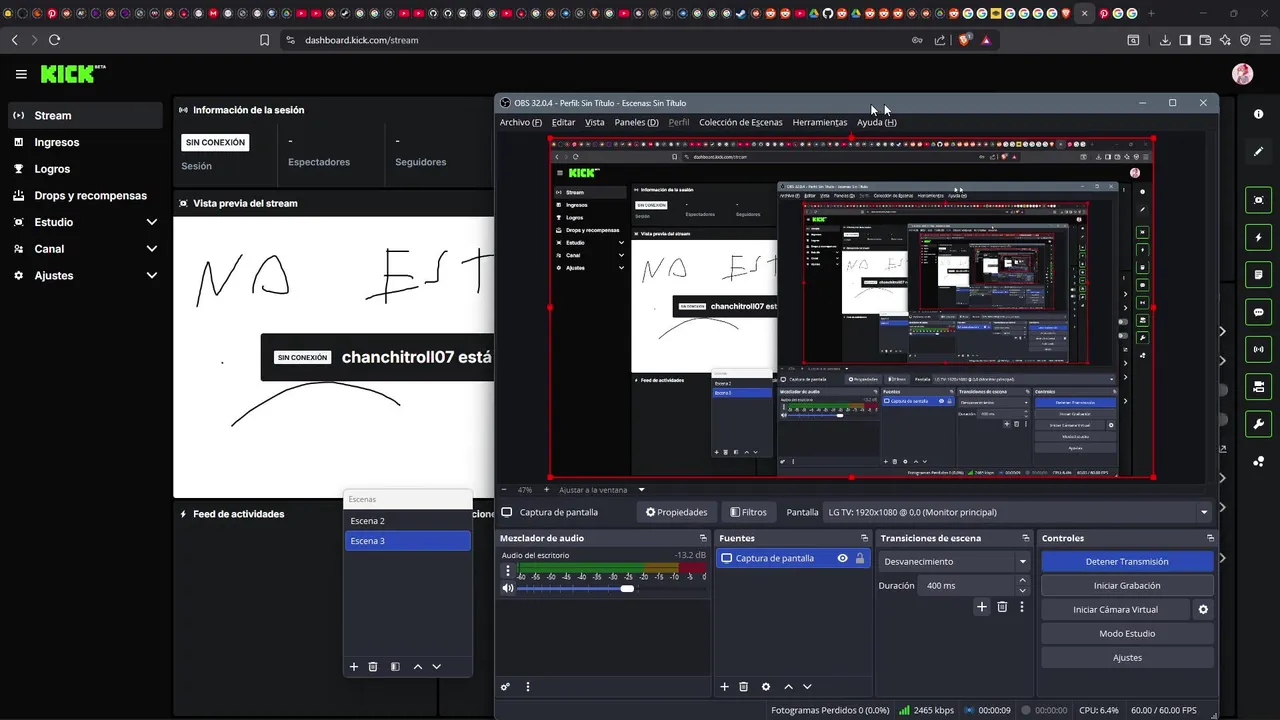The height and width of the screenshot is (720, 1280).
Task: Reload the Kick dashboard page
Action: [54, 40]
